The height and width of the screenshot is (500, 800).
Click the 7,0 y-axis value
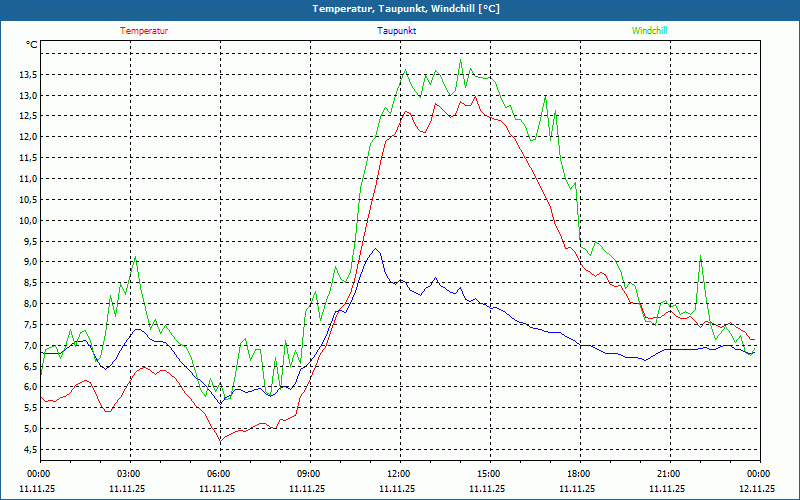point(30,345)
